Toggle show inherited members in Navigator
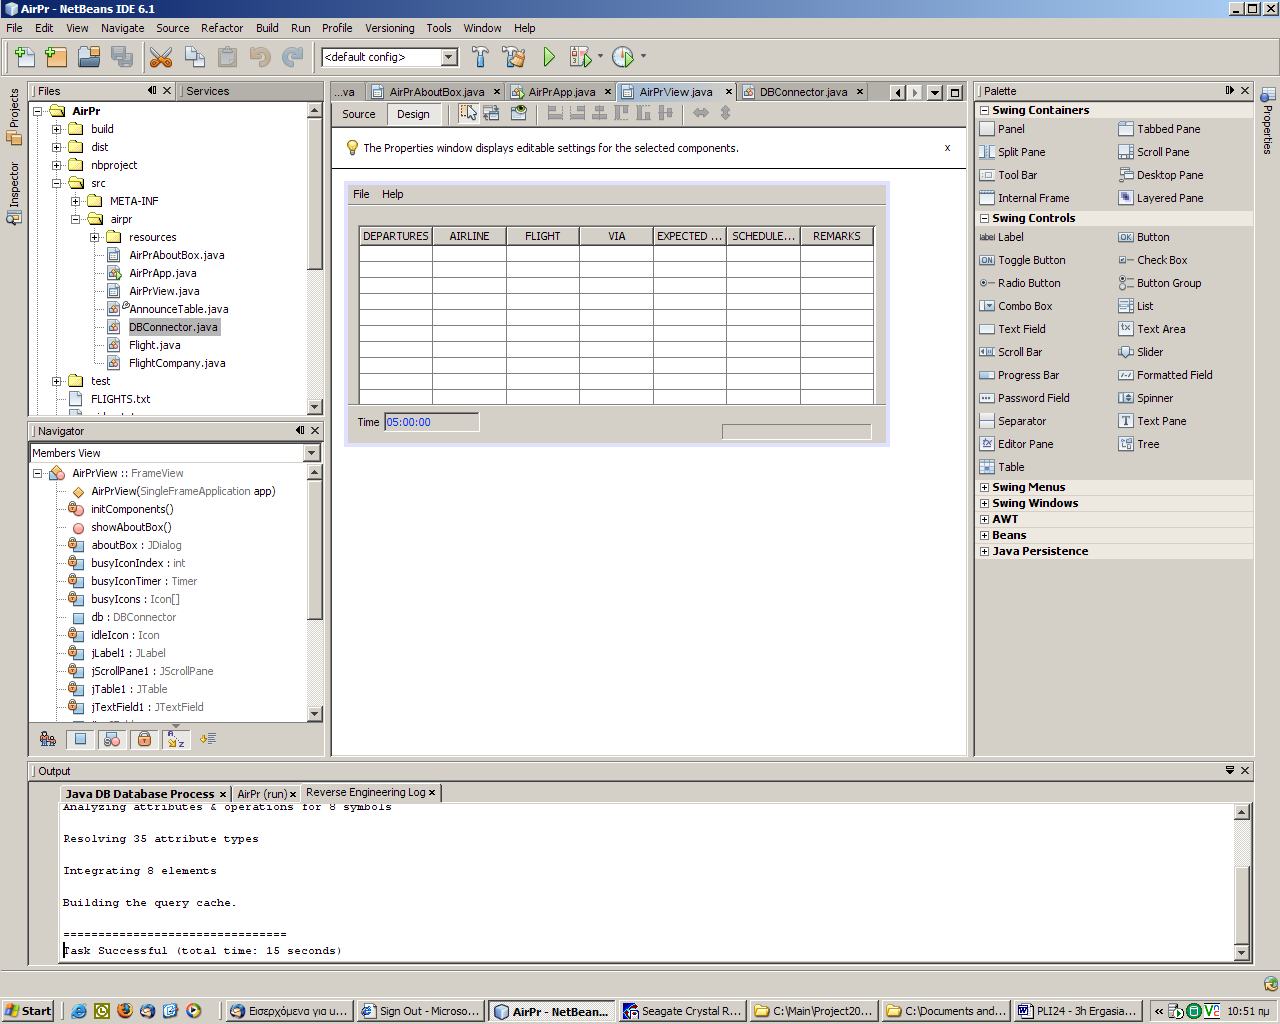The height and width of the screenshot is (1024, 1280). (x=48, y=739)
